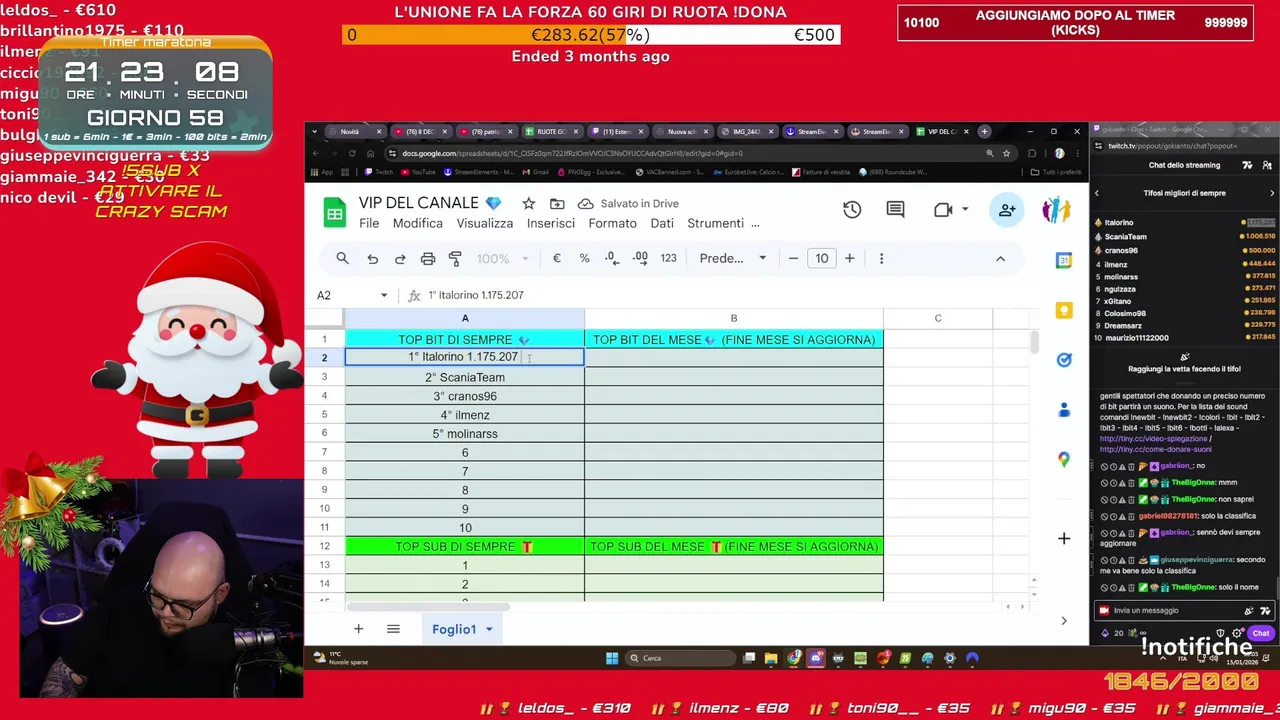The width and height of the screenshot is (1280, 720).
Task: Click the share add-person button
Action: tap(1007, 210)
